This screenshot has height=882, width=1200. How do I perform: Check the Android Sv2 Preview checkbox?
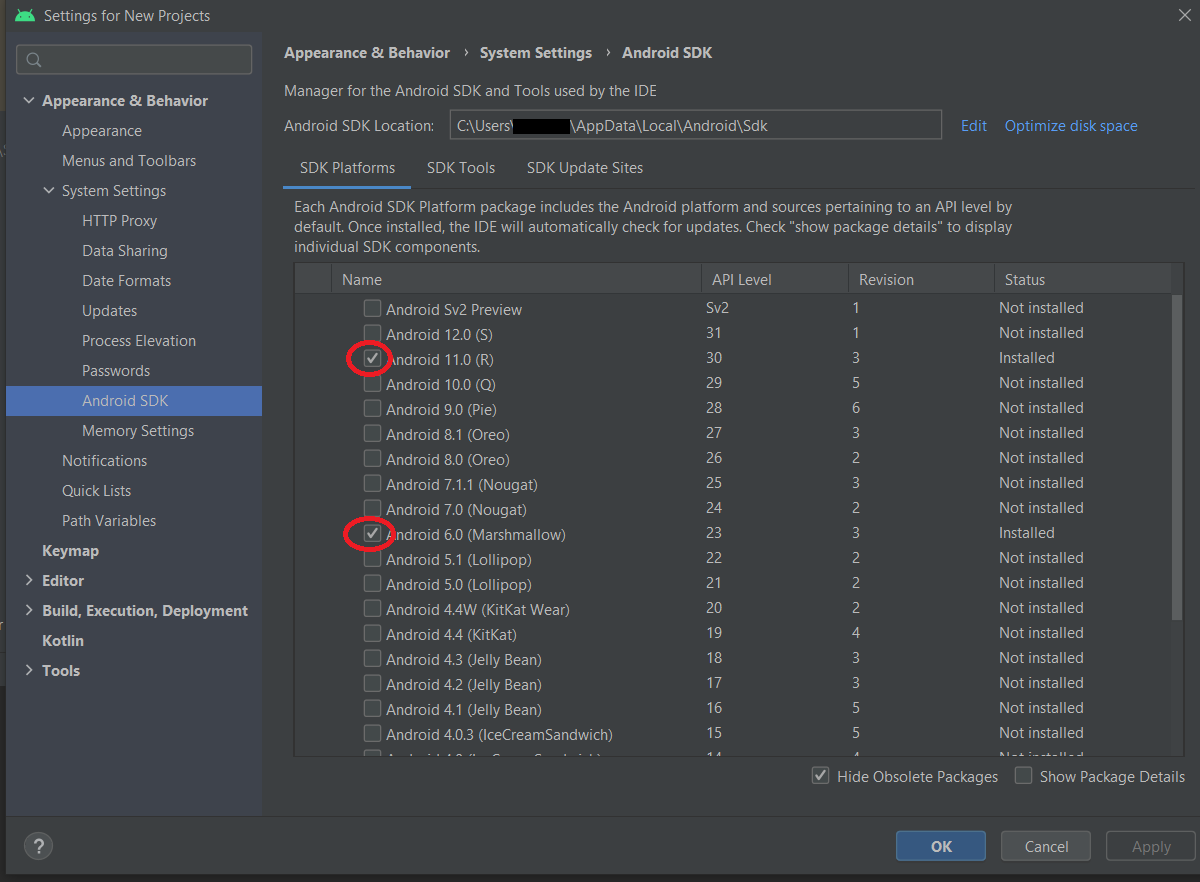click(372, 308)
